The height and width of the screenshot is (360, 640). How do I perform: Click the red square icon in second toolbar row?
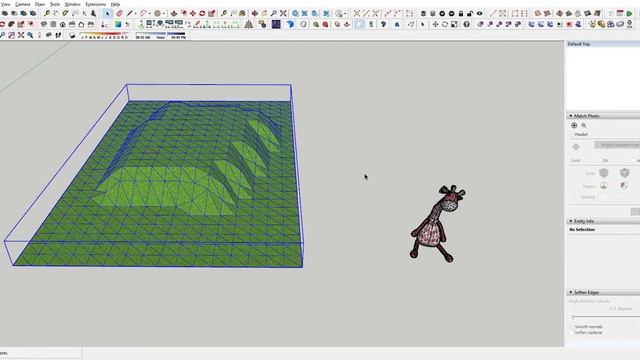[x=569, y=24]
